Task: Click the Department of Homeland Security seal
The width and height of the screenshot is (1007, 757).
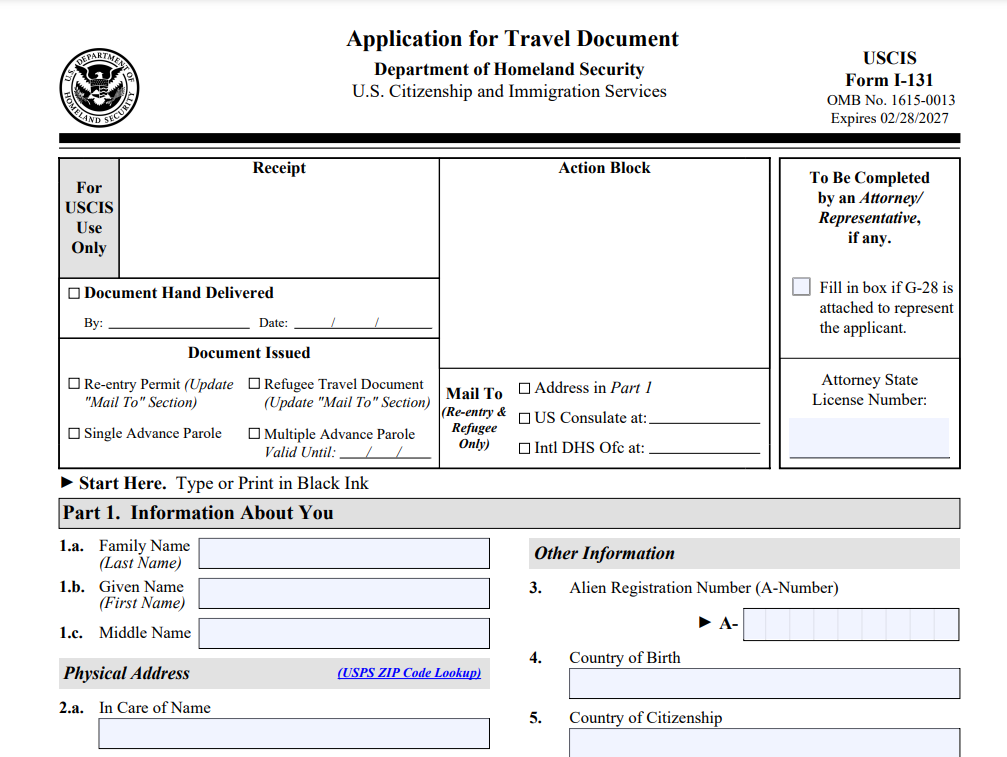Action: coord(100,87)
